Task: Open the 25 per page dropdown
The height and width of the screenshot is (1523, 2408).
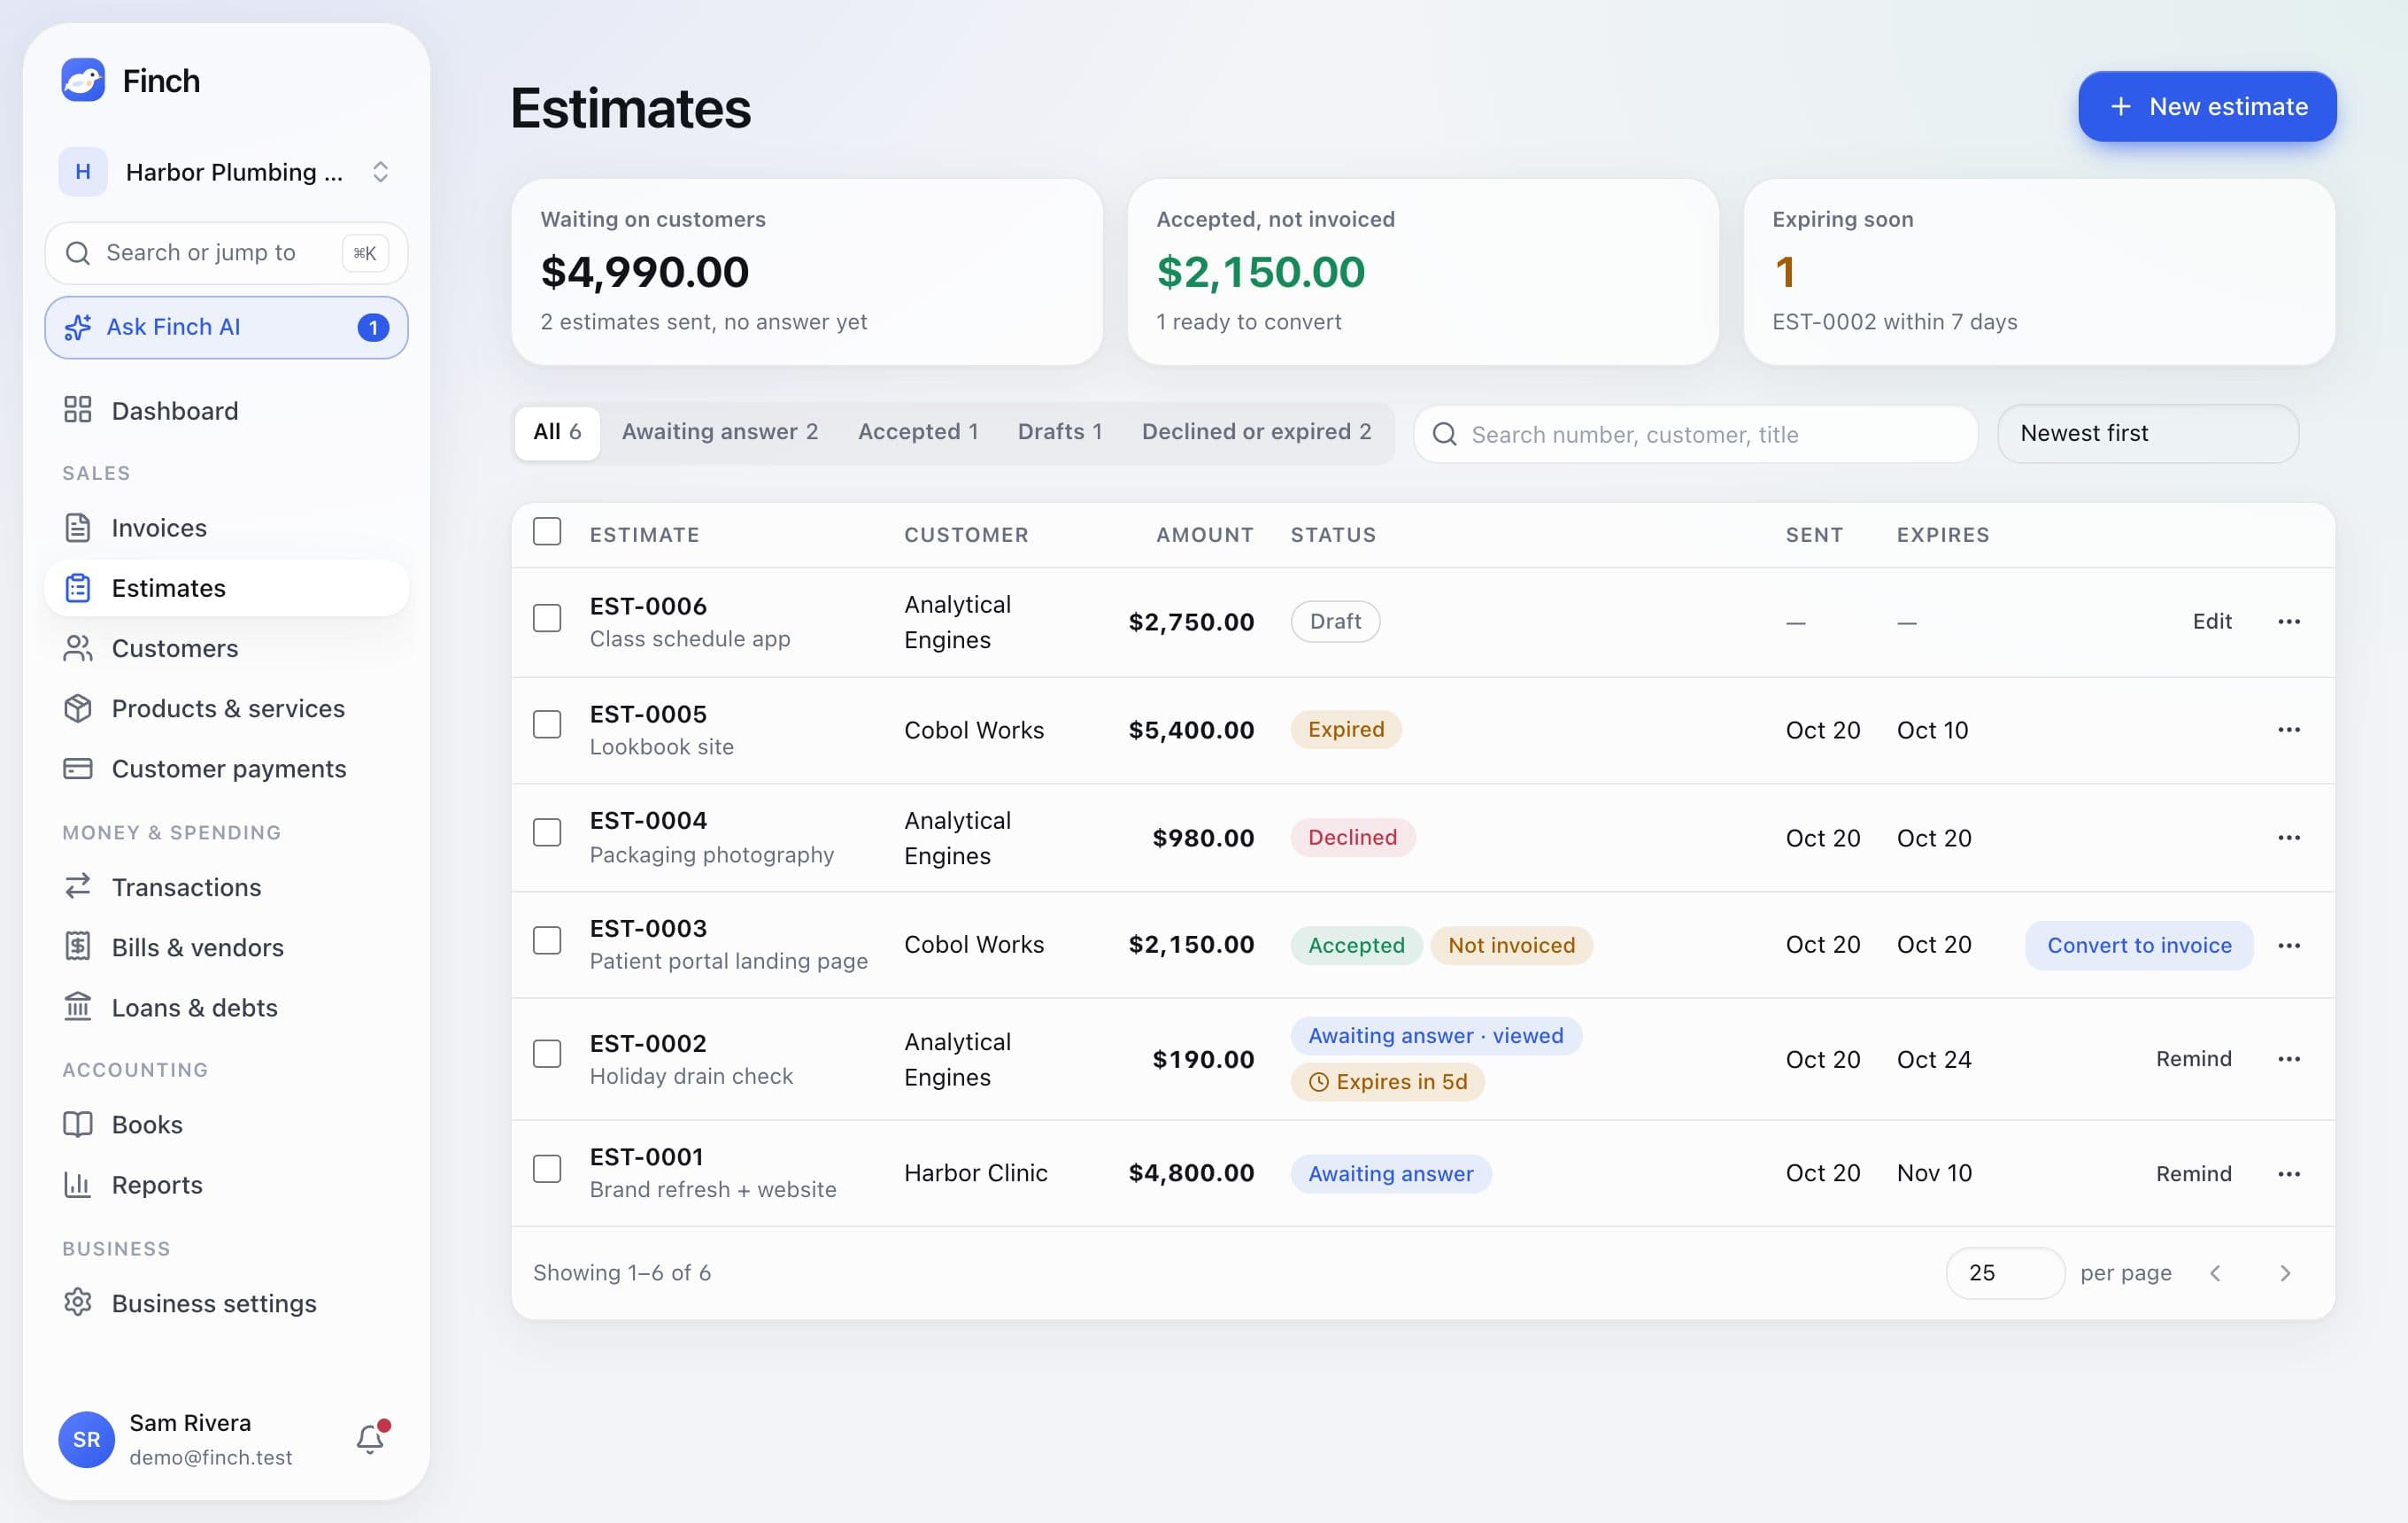Action: coord(2004,1272)
